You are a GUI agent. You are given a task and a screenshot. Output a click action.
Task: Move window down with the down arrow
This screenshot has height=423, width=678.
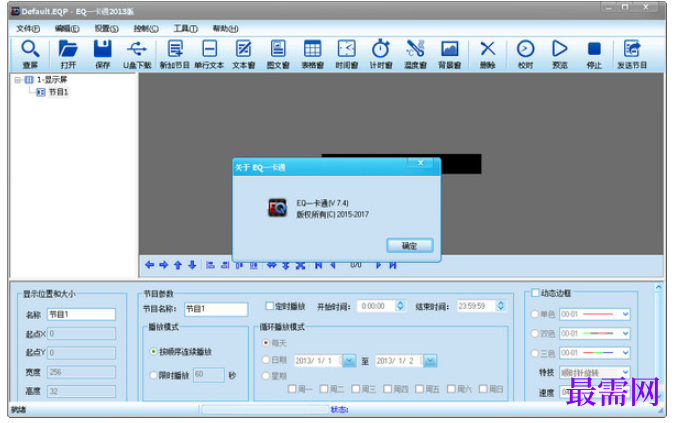pyautogui.click(x=192, y=265)
